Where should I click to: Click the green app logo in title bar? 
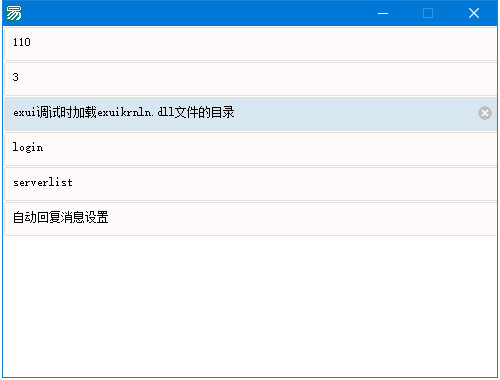point(14,13)
